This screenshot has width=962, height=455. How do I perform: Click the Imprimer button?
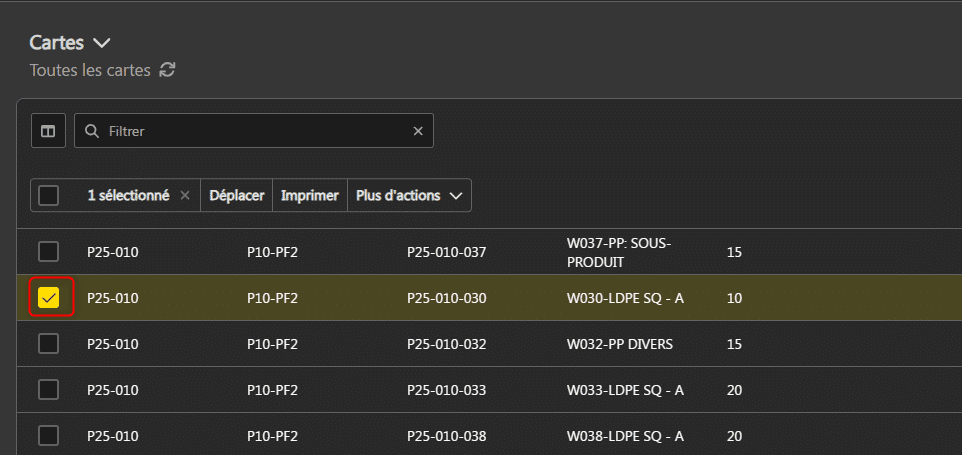pos(309,196)
